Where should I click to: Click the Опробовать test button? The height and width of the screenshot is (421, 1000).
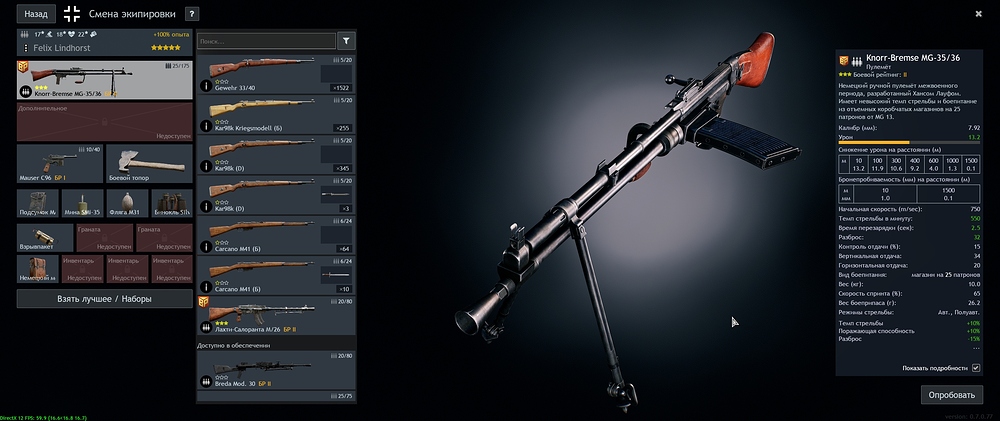point(951,395)
